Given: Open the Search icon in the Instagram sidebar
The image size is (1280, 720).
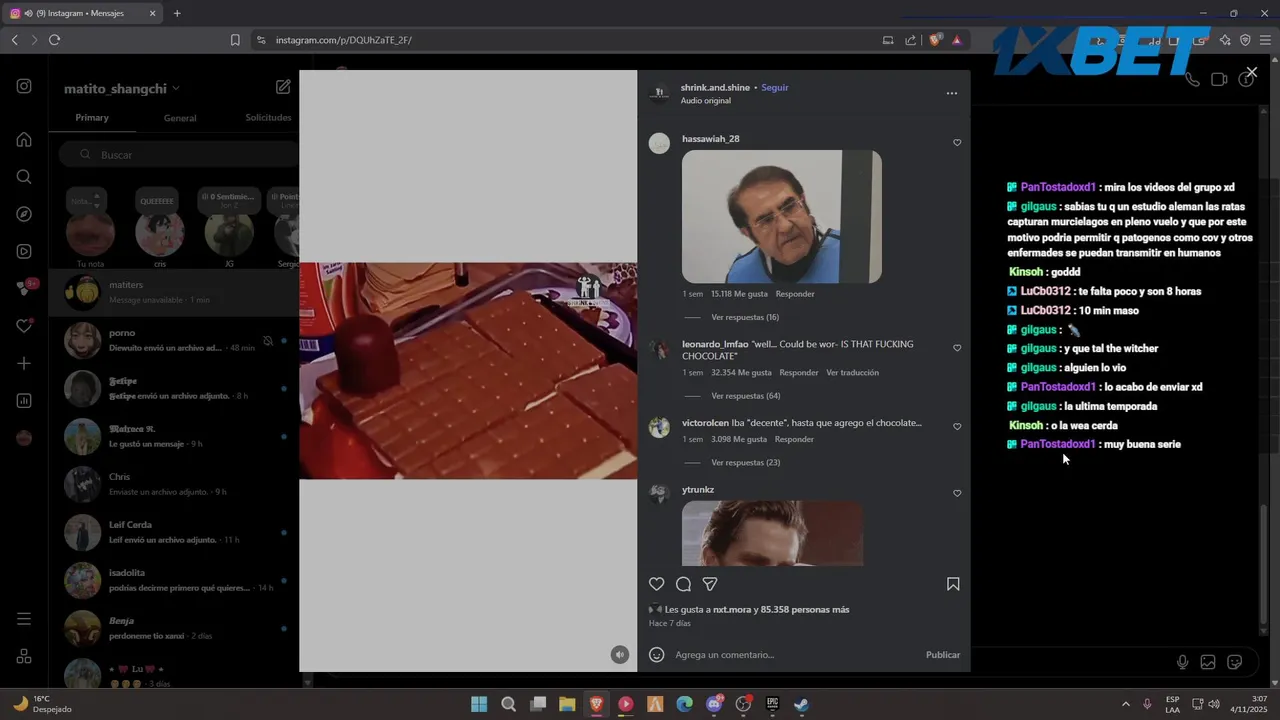Looking at the screenshot, I should pyautogui.click(x=24, y=177).
